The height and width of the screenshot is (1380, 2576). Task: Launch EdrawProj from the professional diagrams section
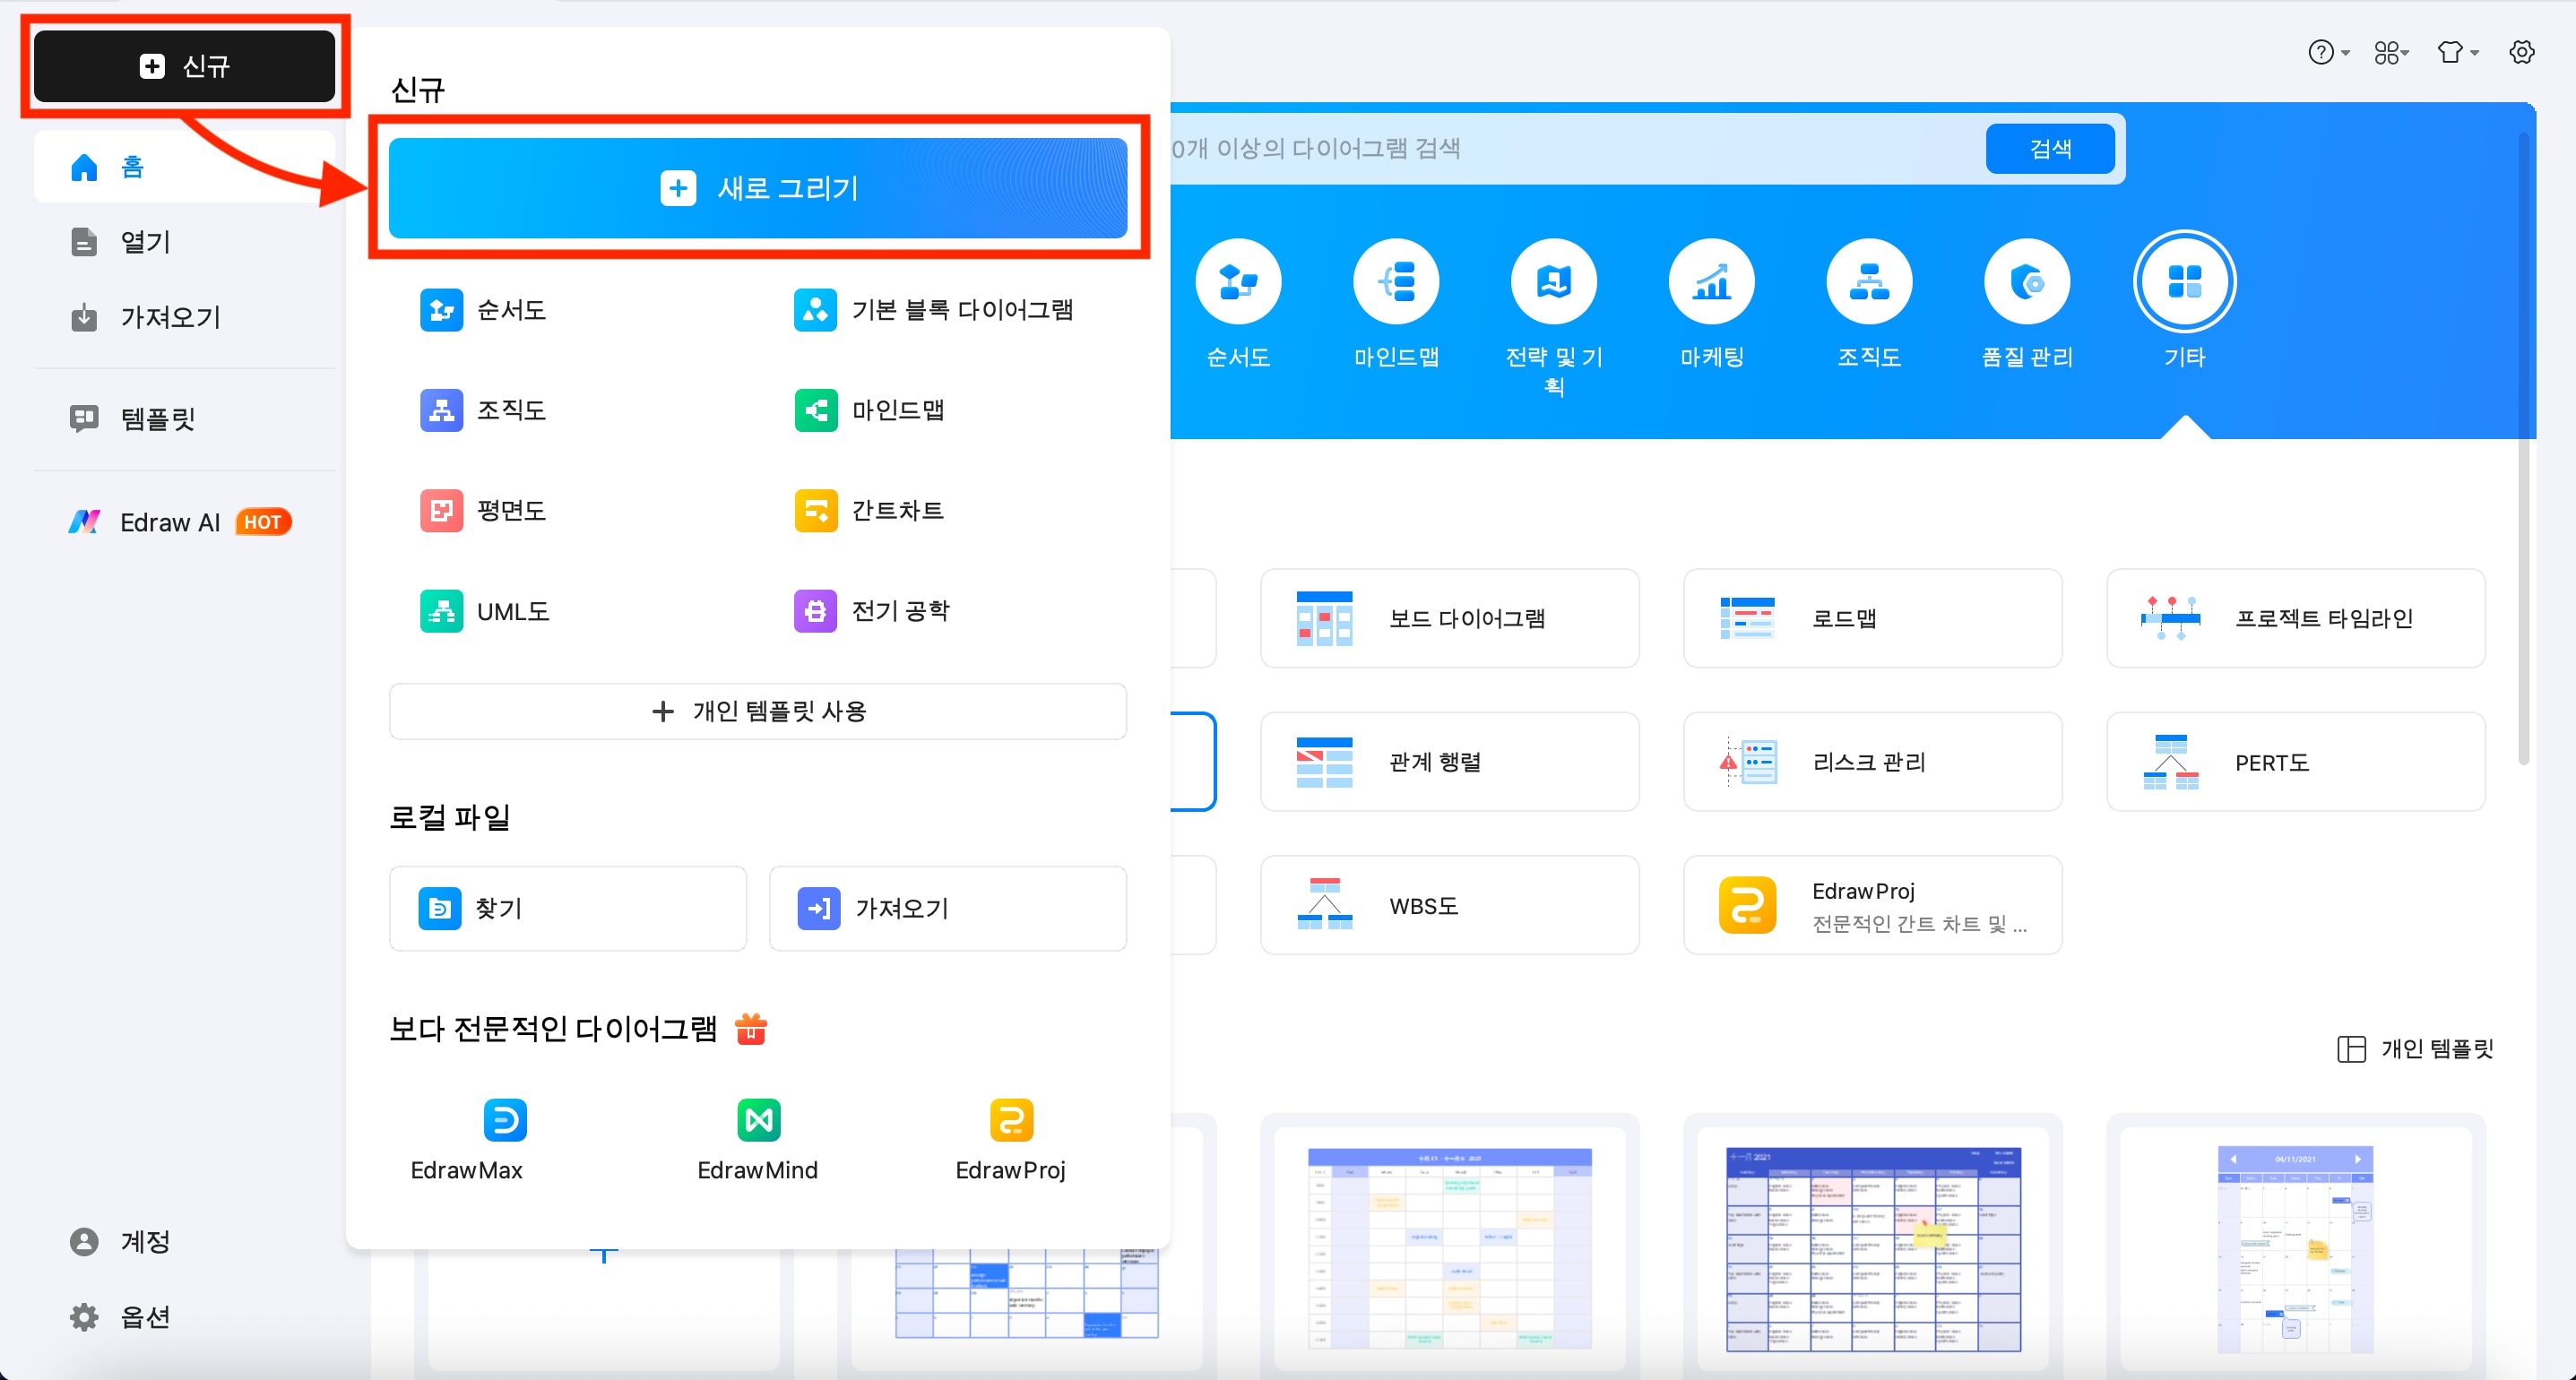[1010, 1120]
